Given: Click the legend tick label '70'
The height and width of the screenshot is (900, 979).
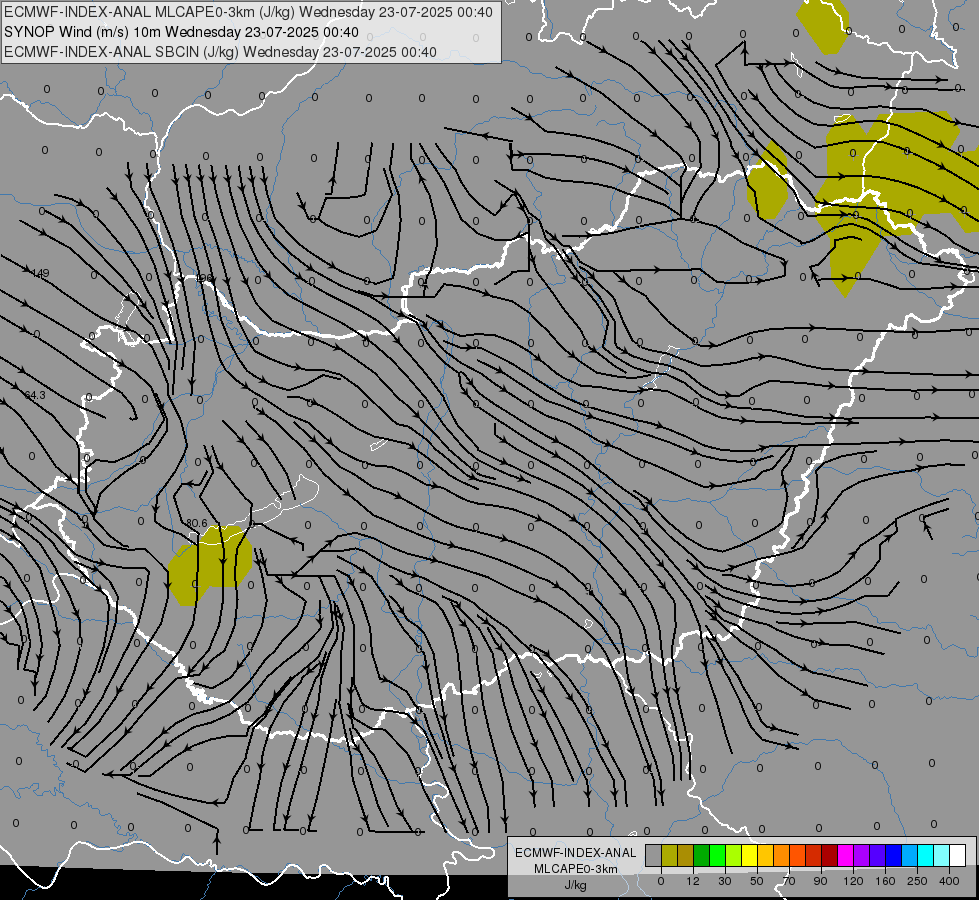Looking at the screenshot, I should [x=789, y=881].
